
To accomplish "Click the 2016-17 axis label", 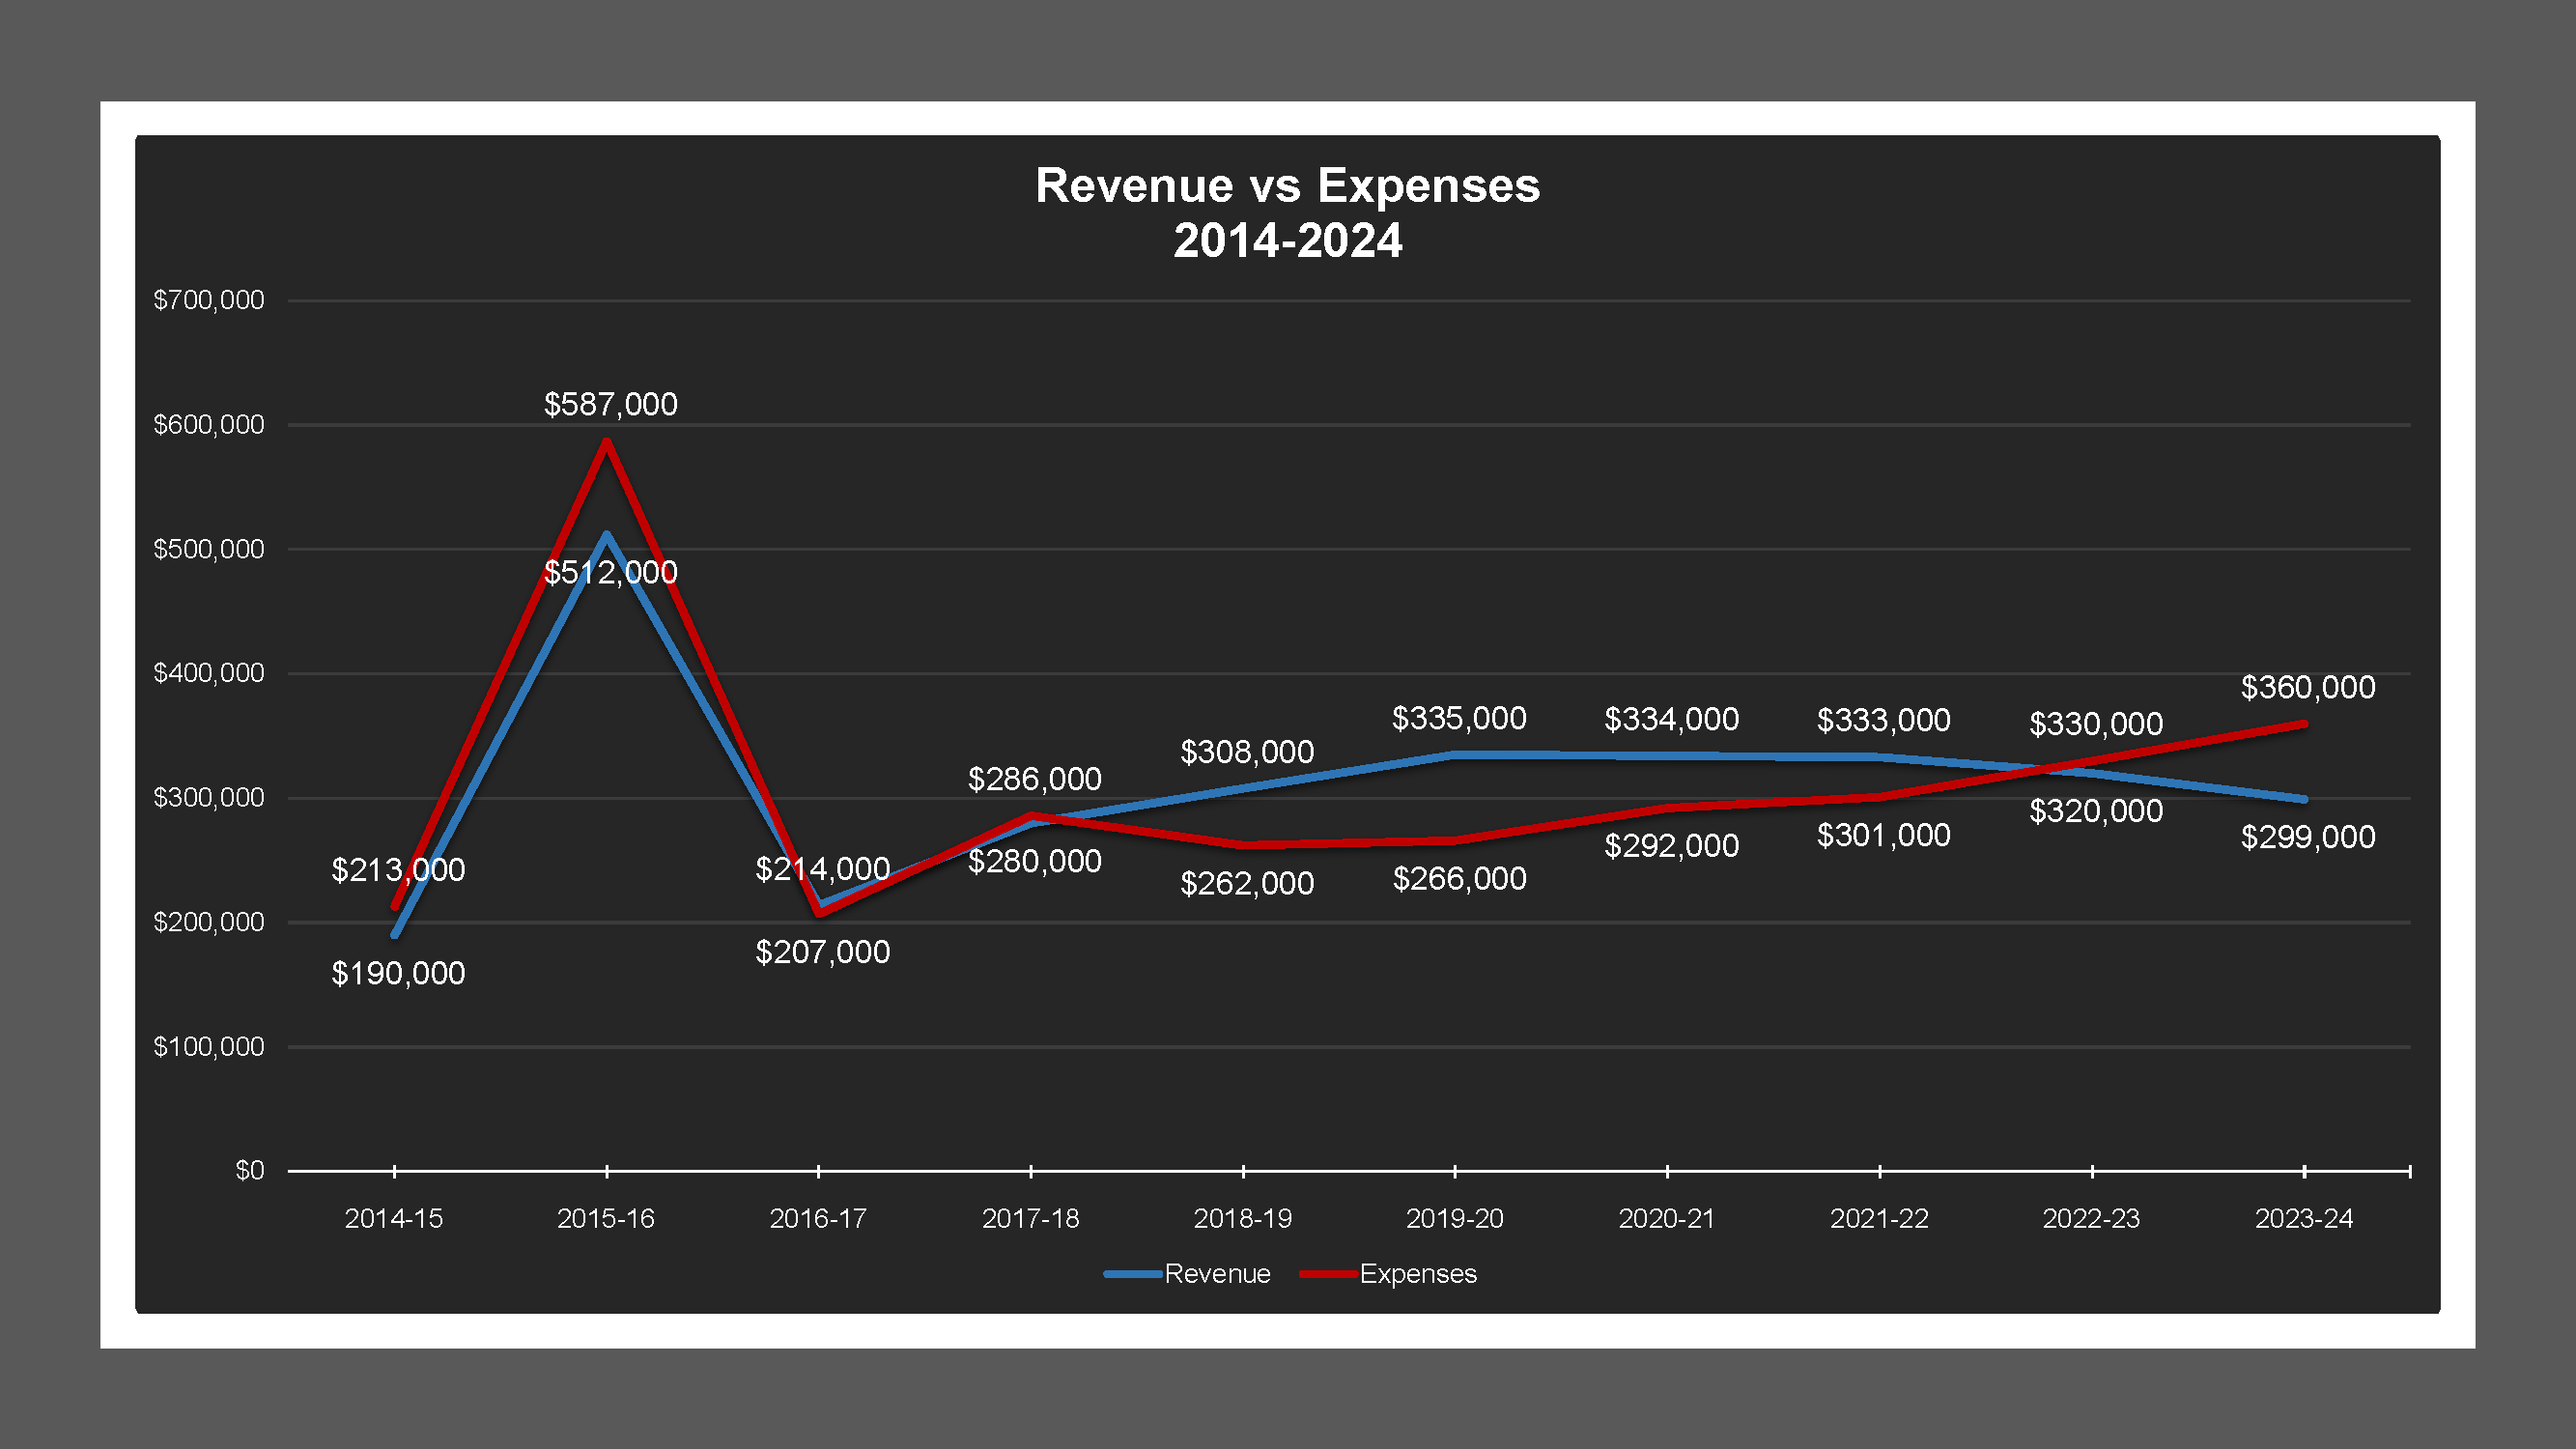I will pyautogui.click(x=818, y=1219).
